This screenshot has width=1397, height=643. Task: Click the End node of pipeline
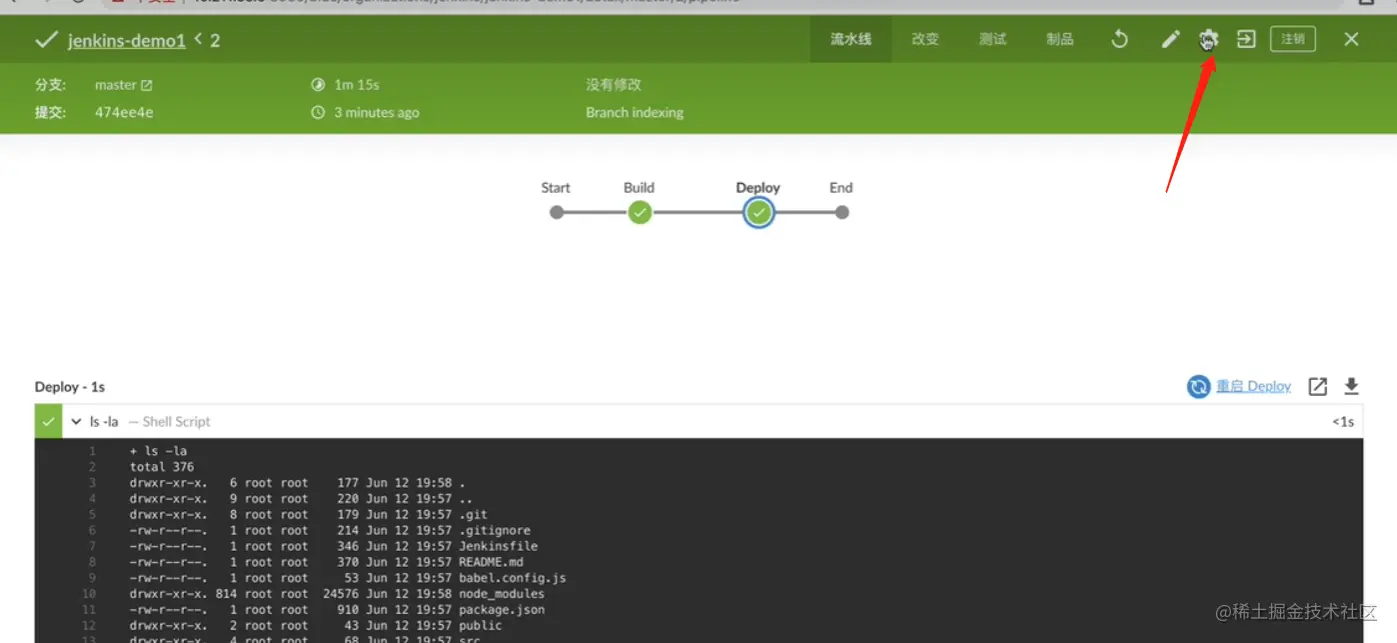click(x=842, y=212)
